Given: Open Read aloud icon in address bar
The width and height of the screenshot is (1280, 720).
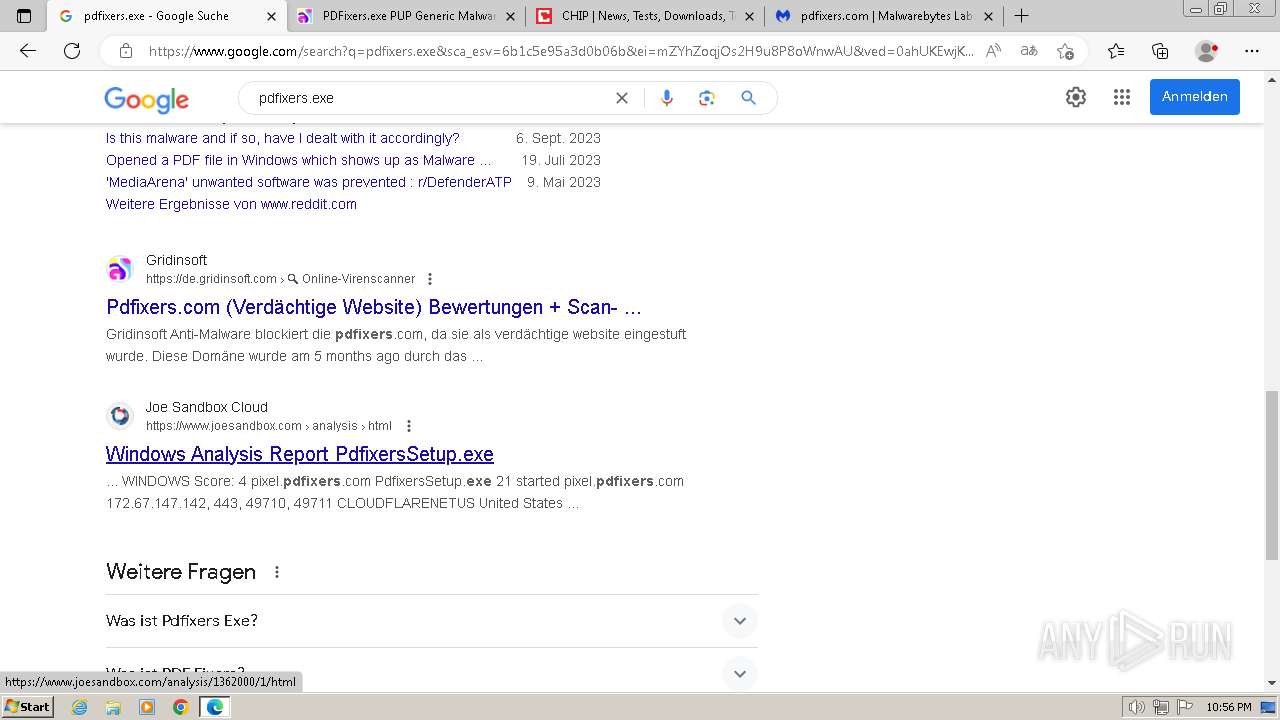Looking at the screenshot, I should [993, 51].
